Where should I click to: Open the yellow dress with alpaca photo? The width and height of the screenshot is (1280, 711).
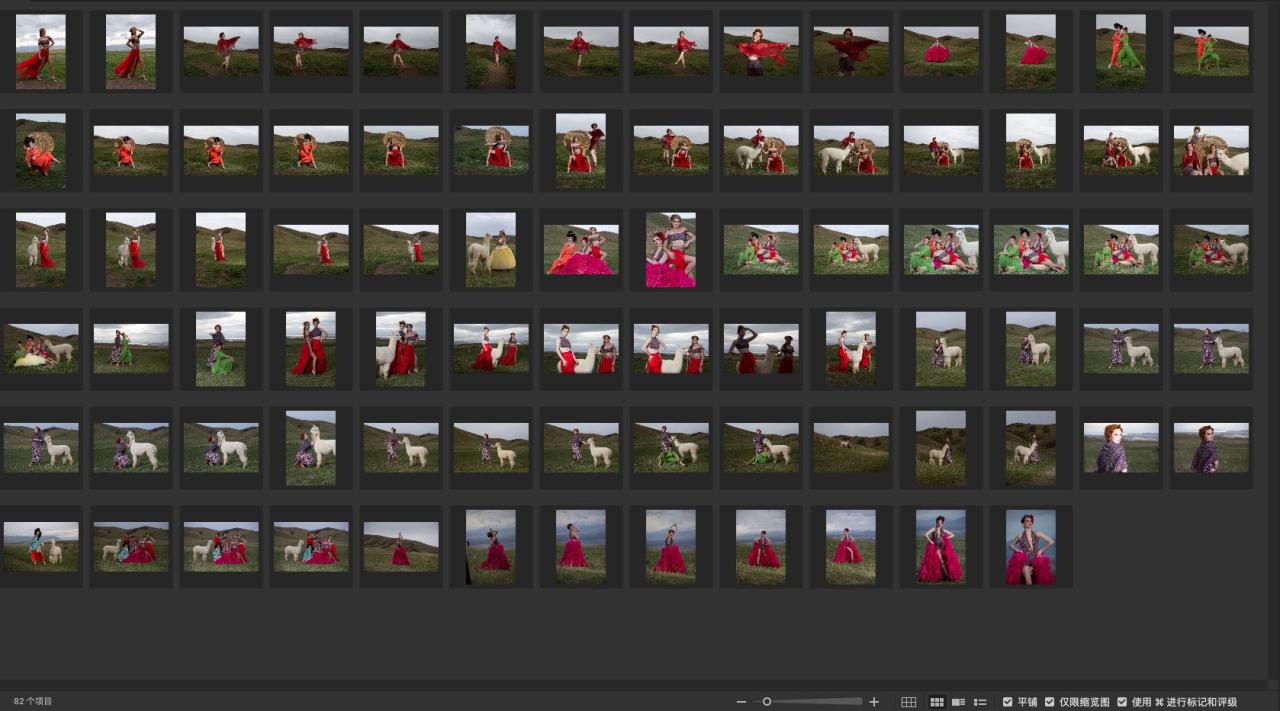tap(491, 249)
